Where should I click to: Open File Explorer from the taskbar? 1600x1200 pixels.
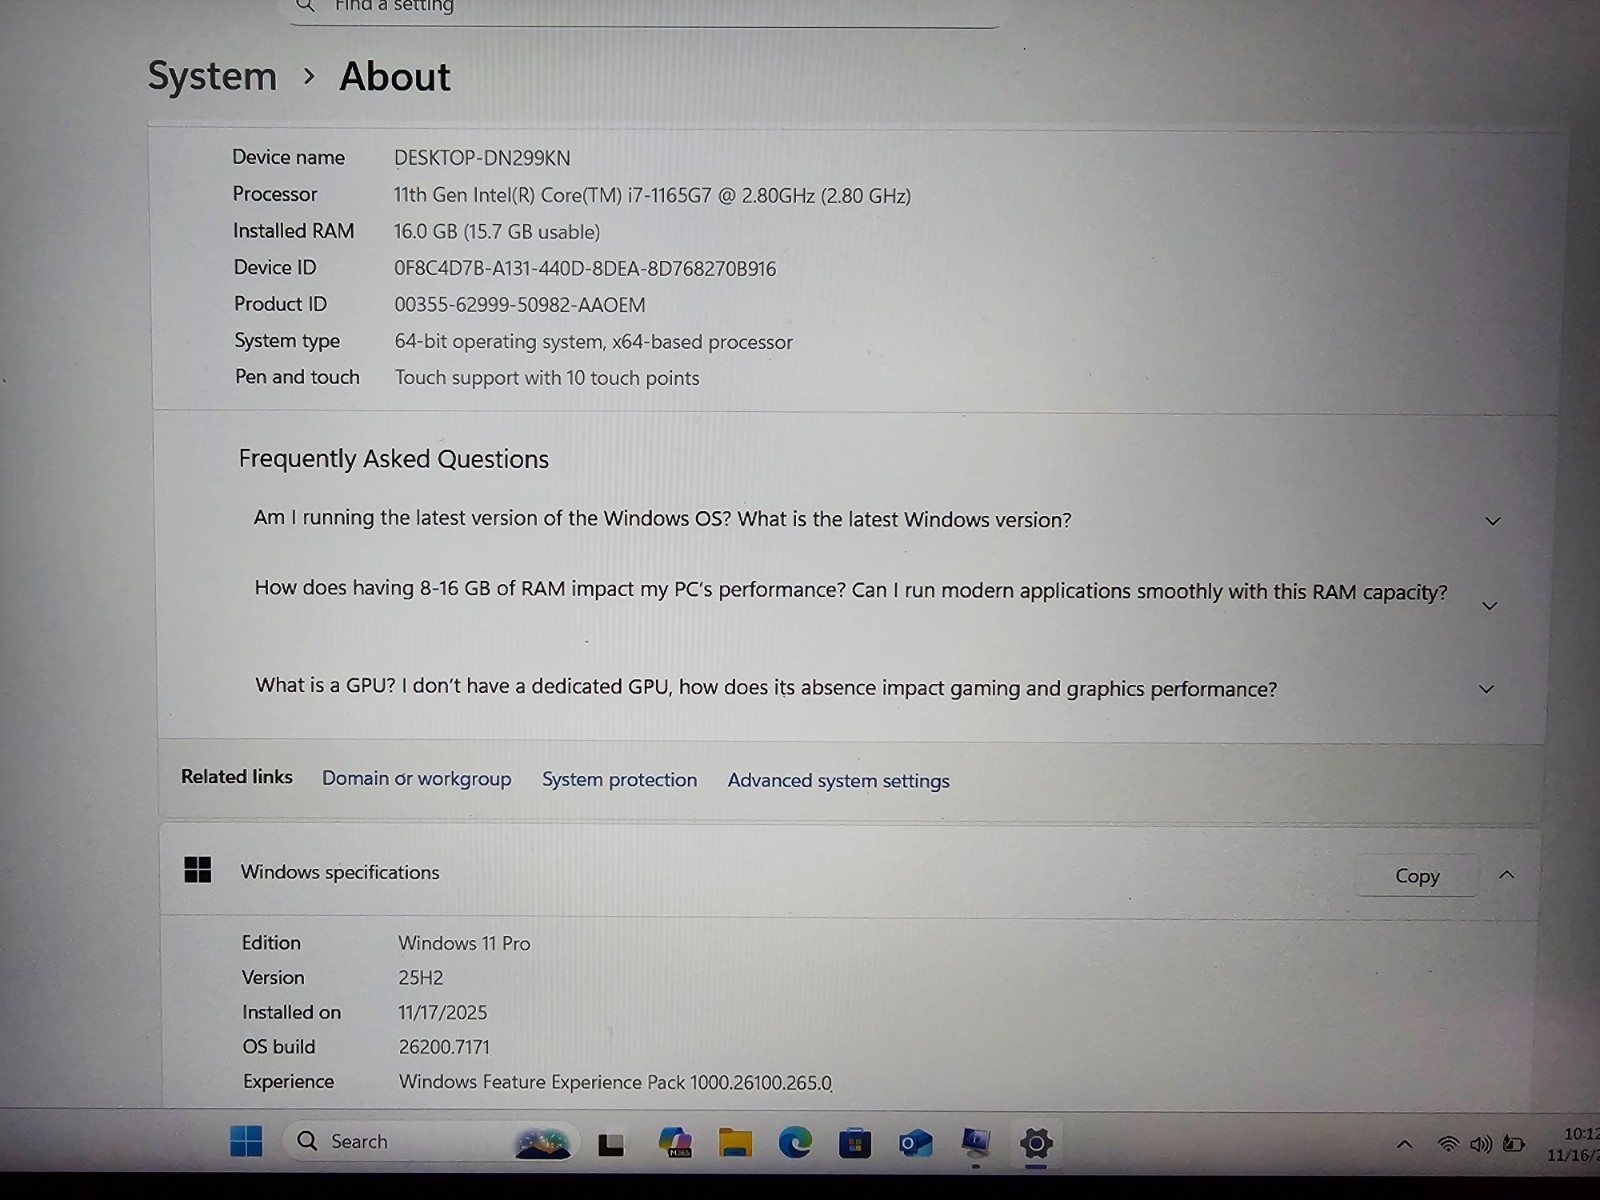coord(735,1142)
